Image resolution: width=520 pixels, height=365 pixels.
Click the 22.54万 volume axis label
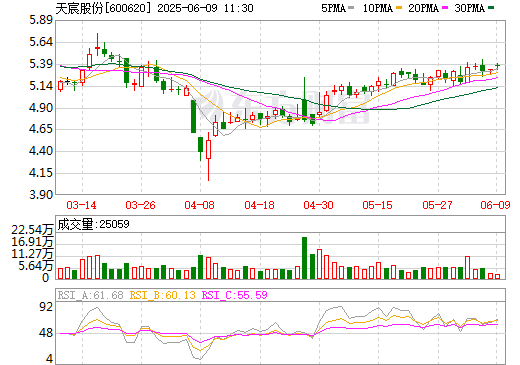tap(32, 230)
